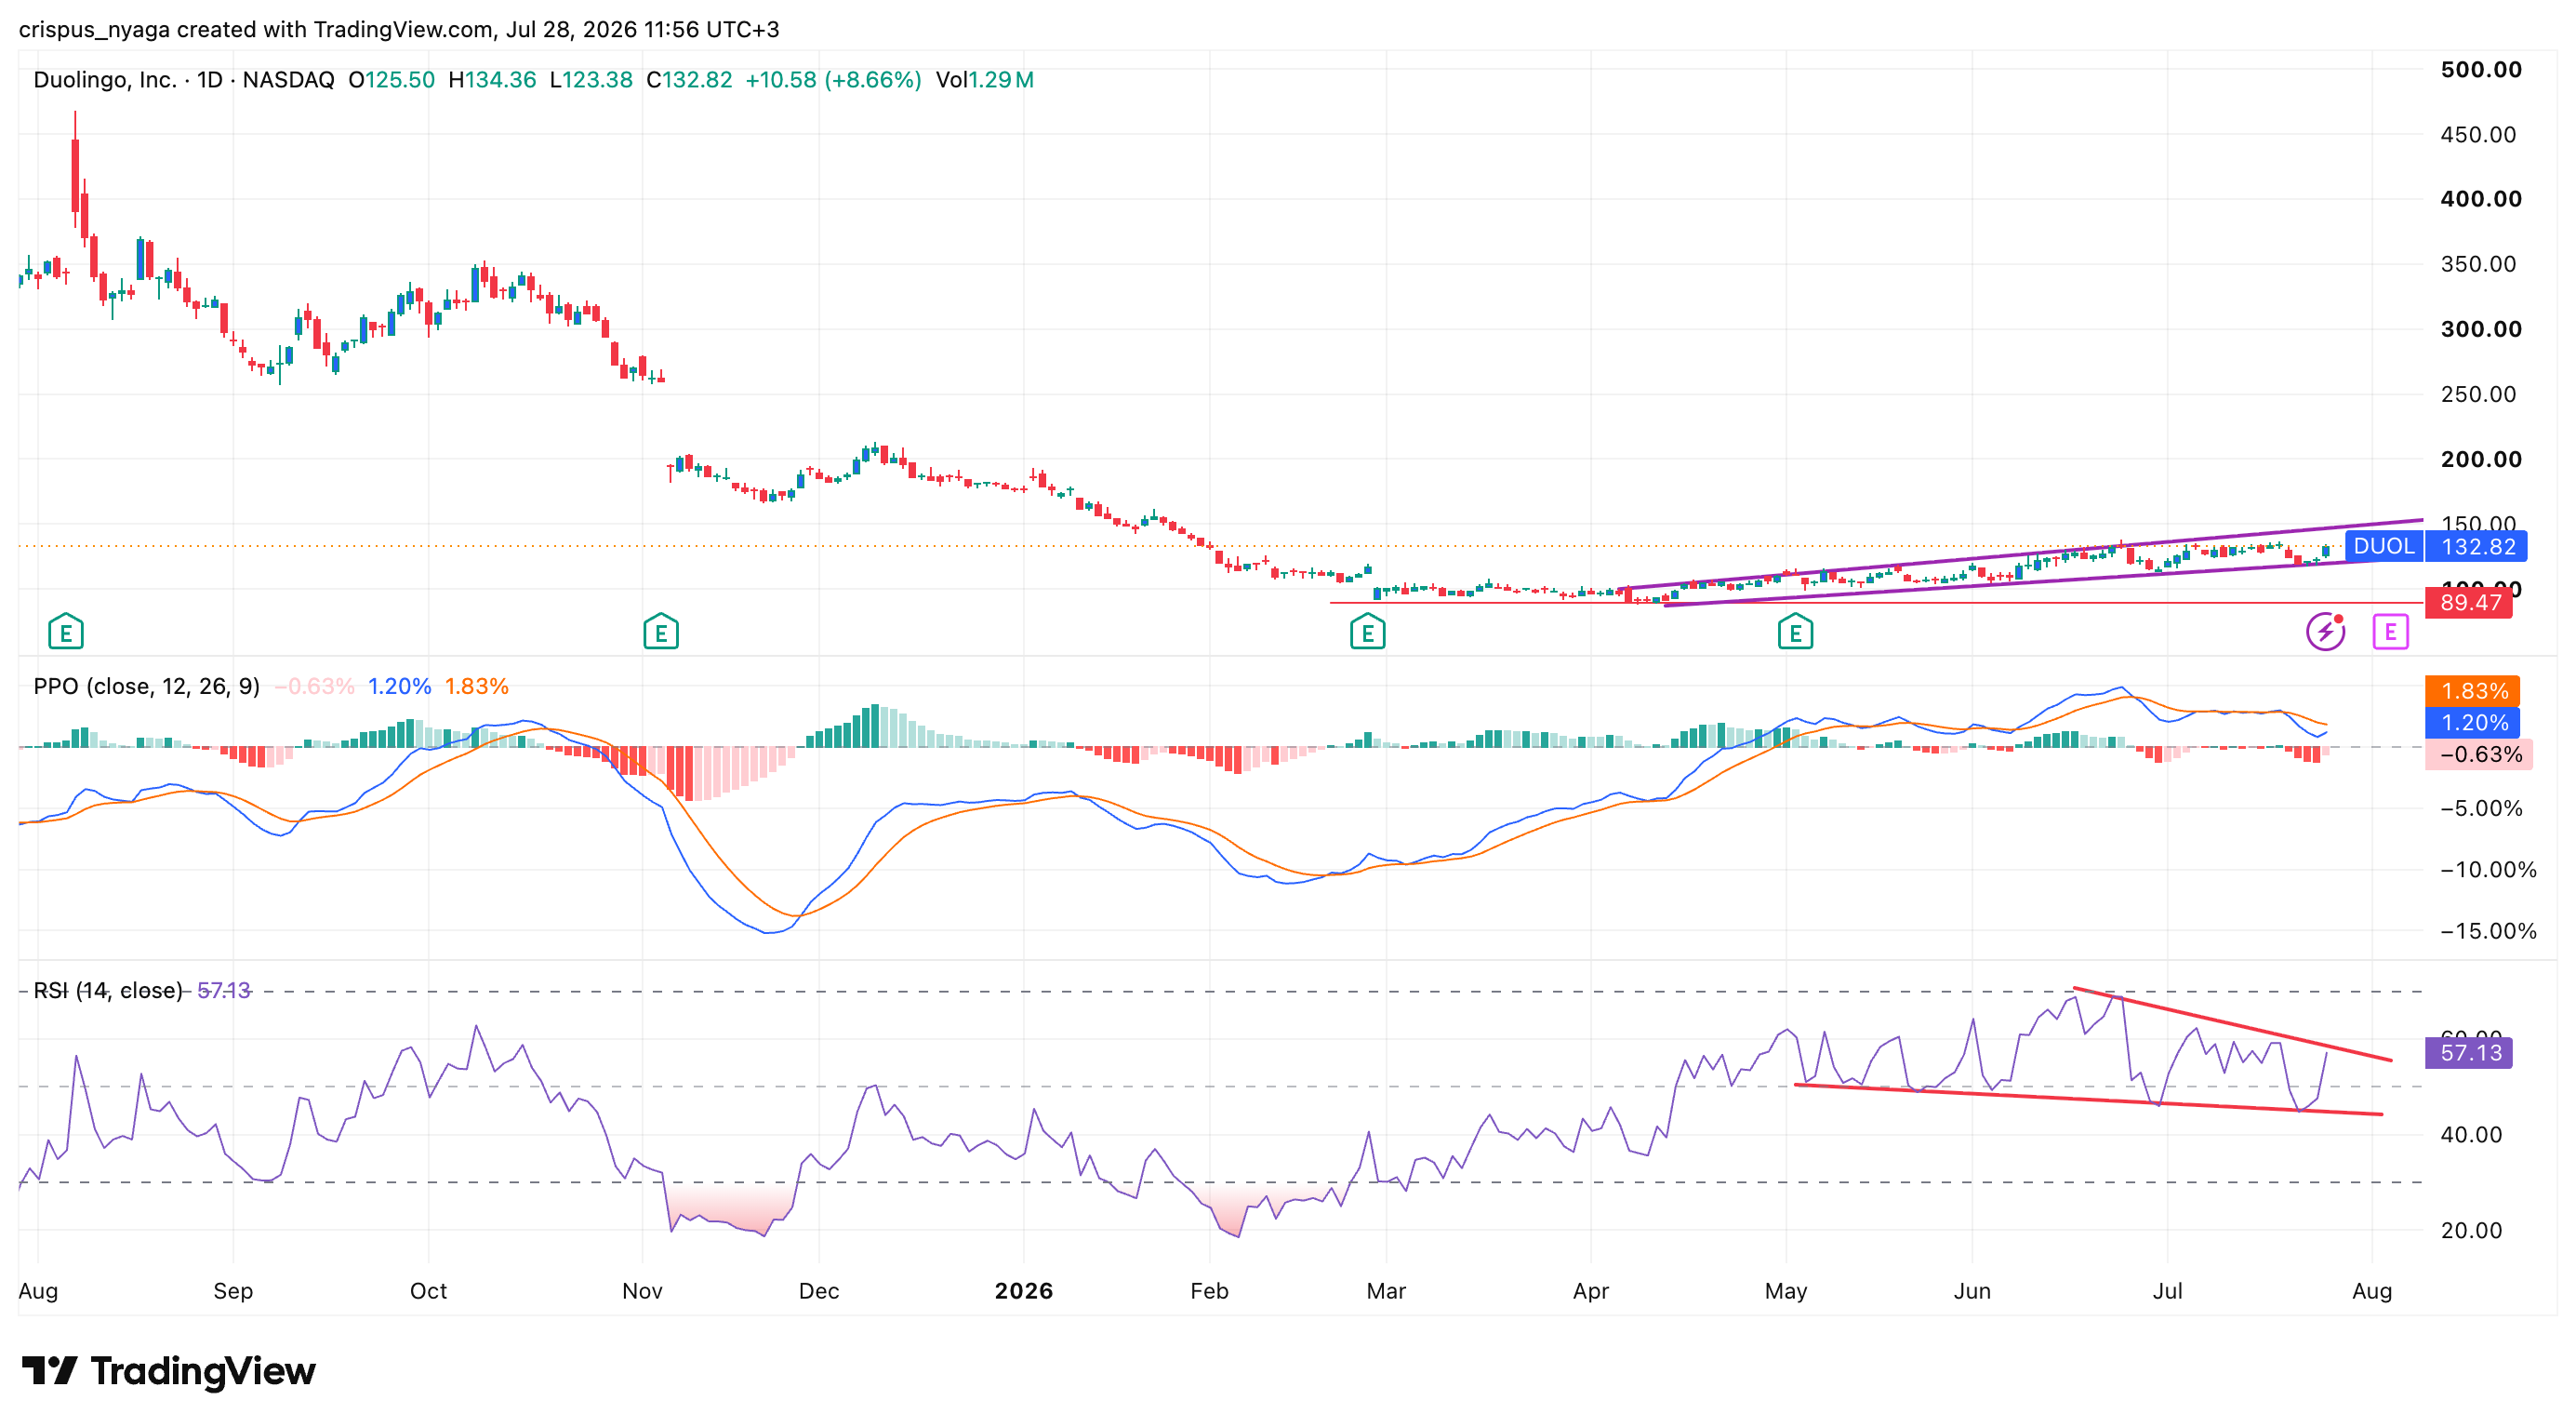The image size is (2576, 1427).
Task: Click the purple 57.13 RSI value label
Action: point(2469,1052)
